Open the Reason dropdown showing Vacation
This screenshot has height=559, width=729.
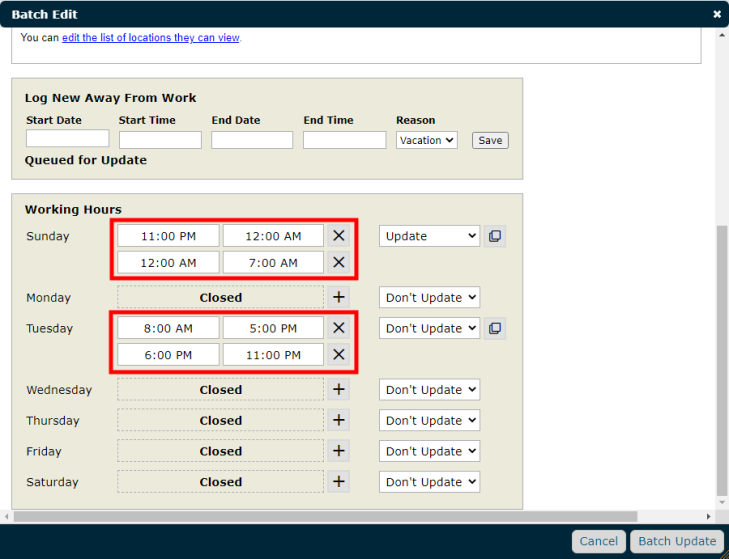(426, 140)
